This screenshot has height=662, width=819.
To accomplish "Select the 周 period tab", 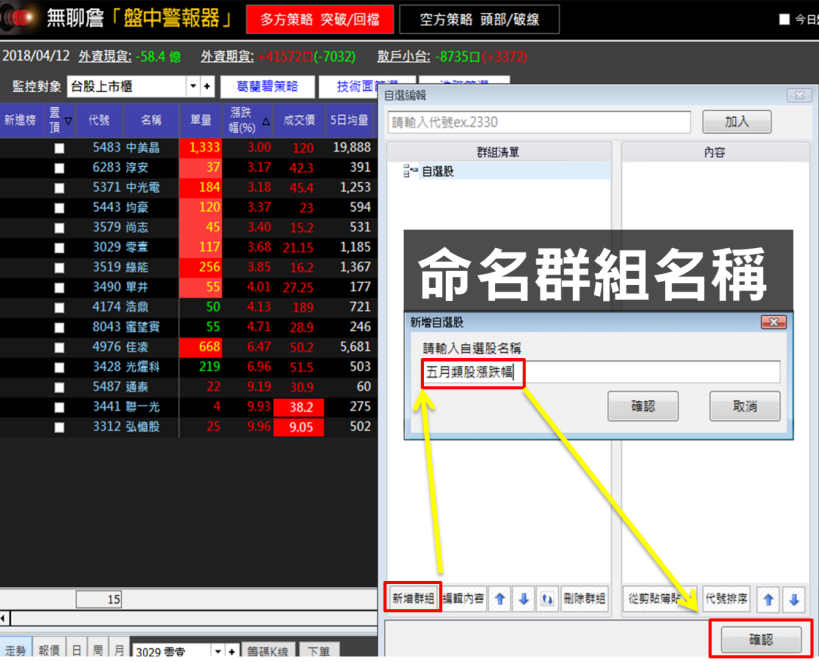I will pyautogui.click(x=98, y=649).
